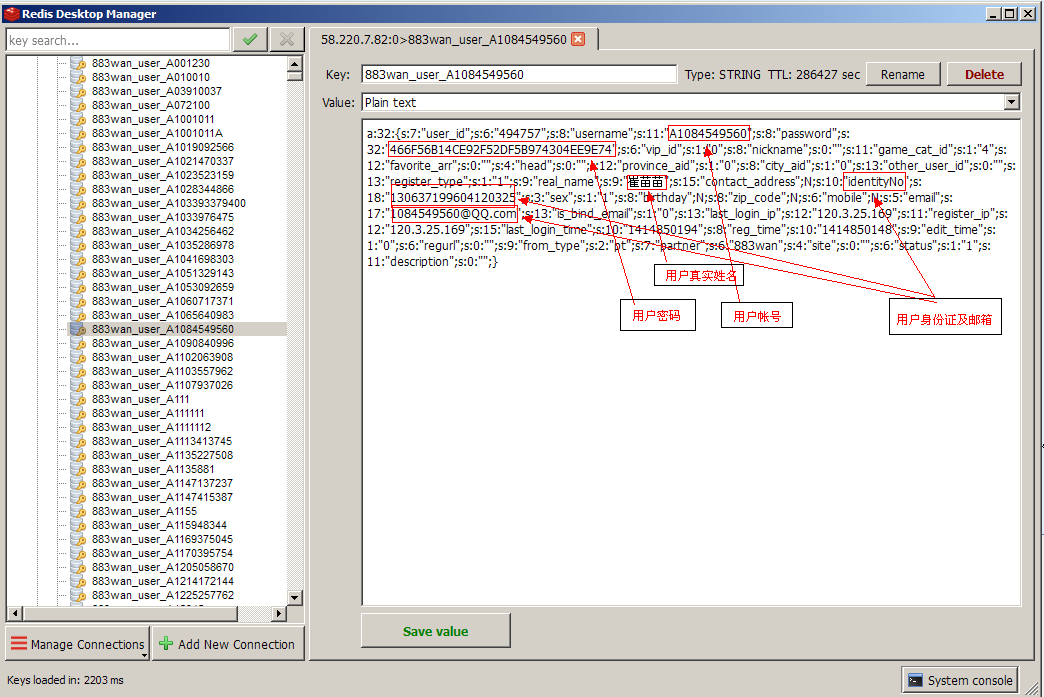This screenshot has width=1044, height=697.
Task: Click the terminal icon on System console button
Action: 915,680
